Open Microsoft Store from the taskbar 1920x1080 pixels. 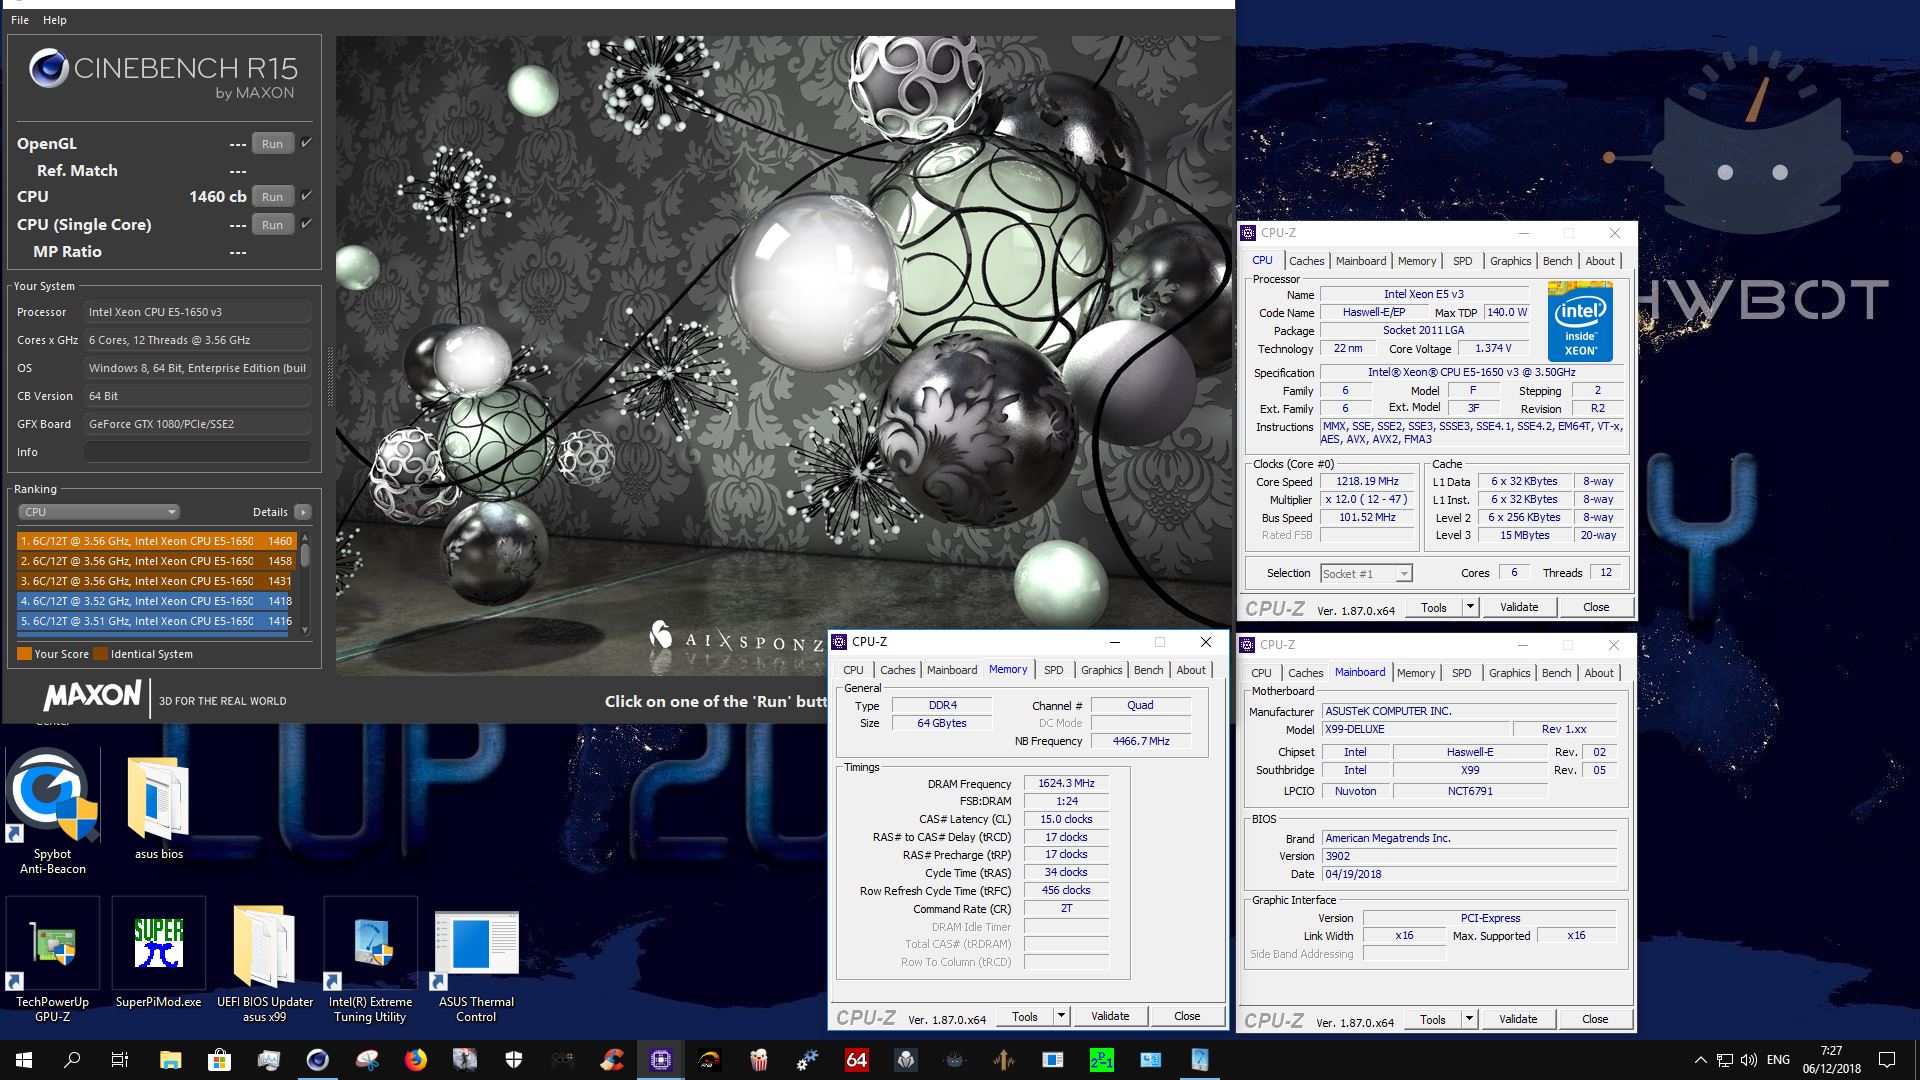[x=219, y=1060]
